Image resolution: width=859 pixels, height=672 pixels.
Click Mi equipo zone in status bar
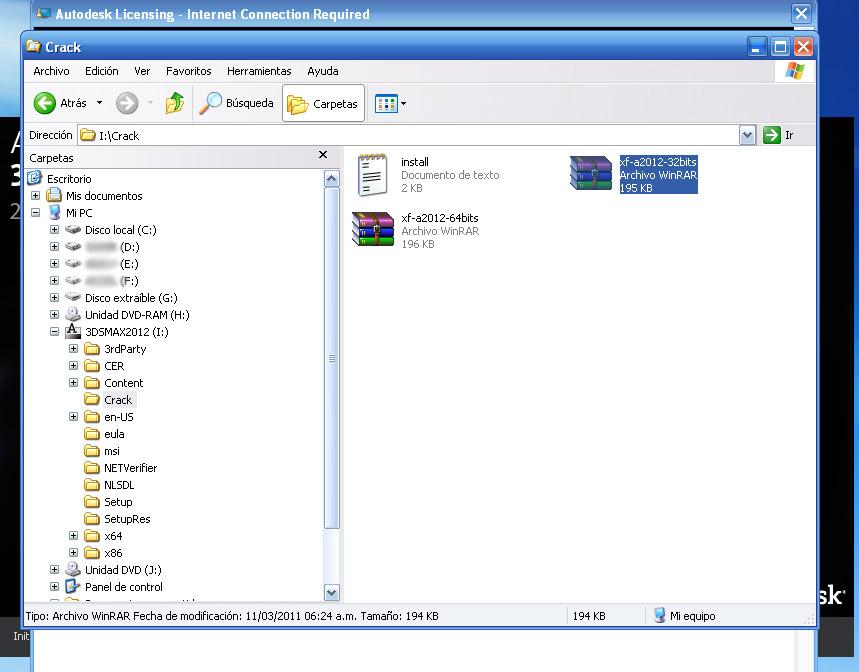pyautogui.click(x=685, y=616)
